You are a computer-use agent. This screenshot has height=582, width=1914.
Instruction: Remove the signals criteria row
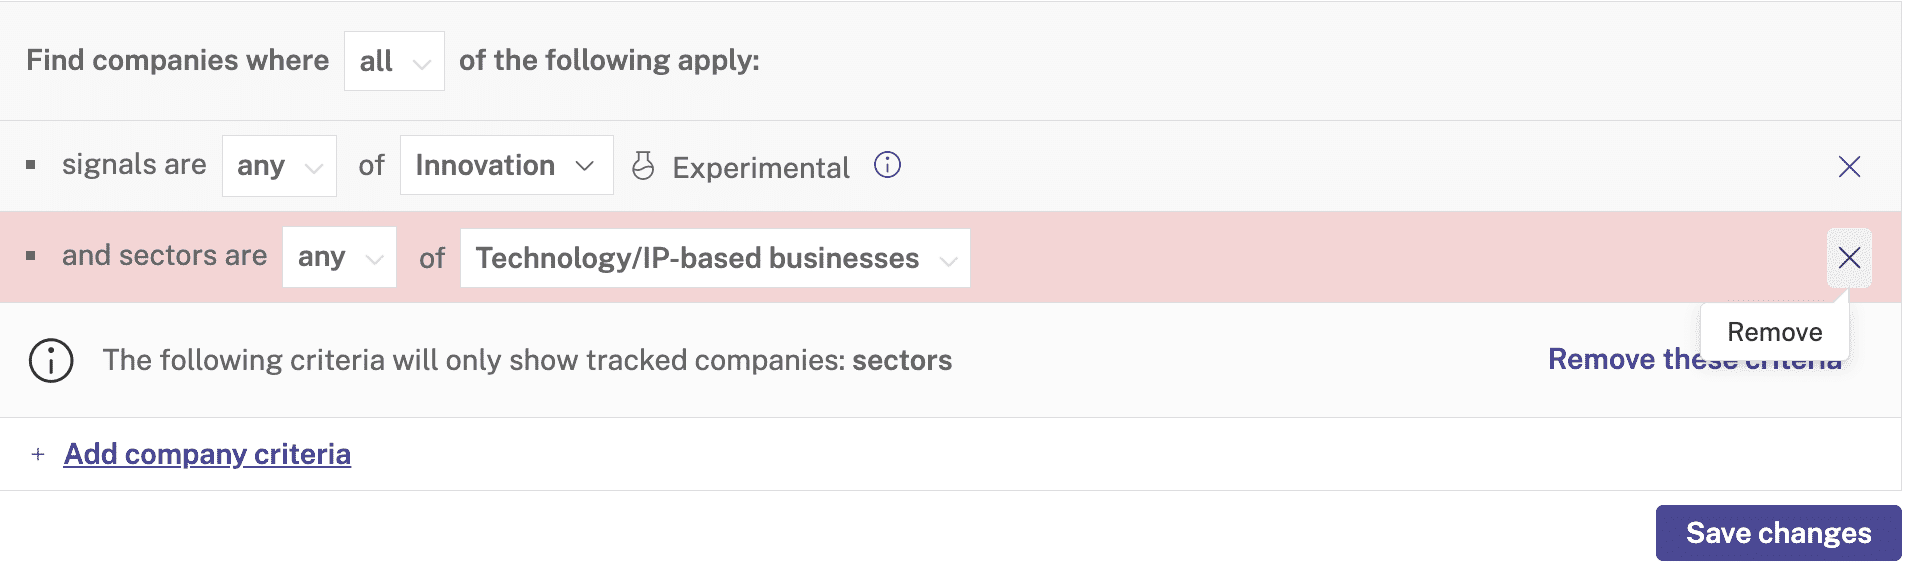tap(1849, 167)
